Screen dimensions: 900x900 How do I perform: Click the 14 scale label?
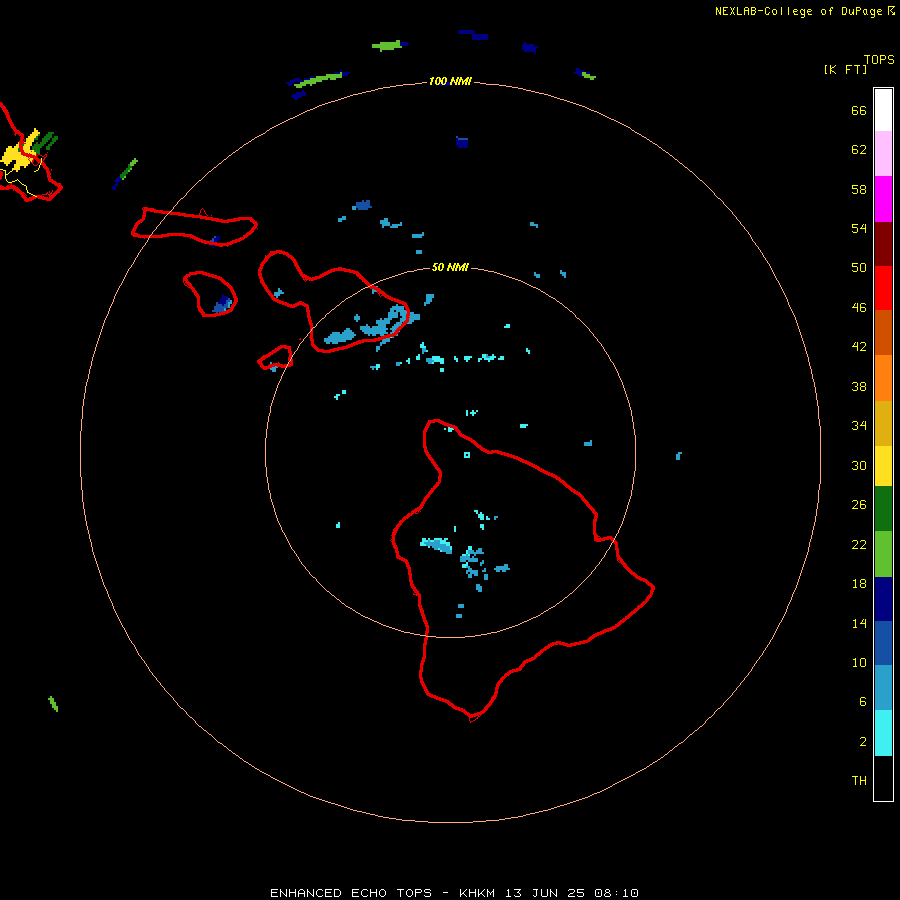[x=859, y=623]
